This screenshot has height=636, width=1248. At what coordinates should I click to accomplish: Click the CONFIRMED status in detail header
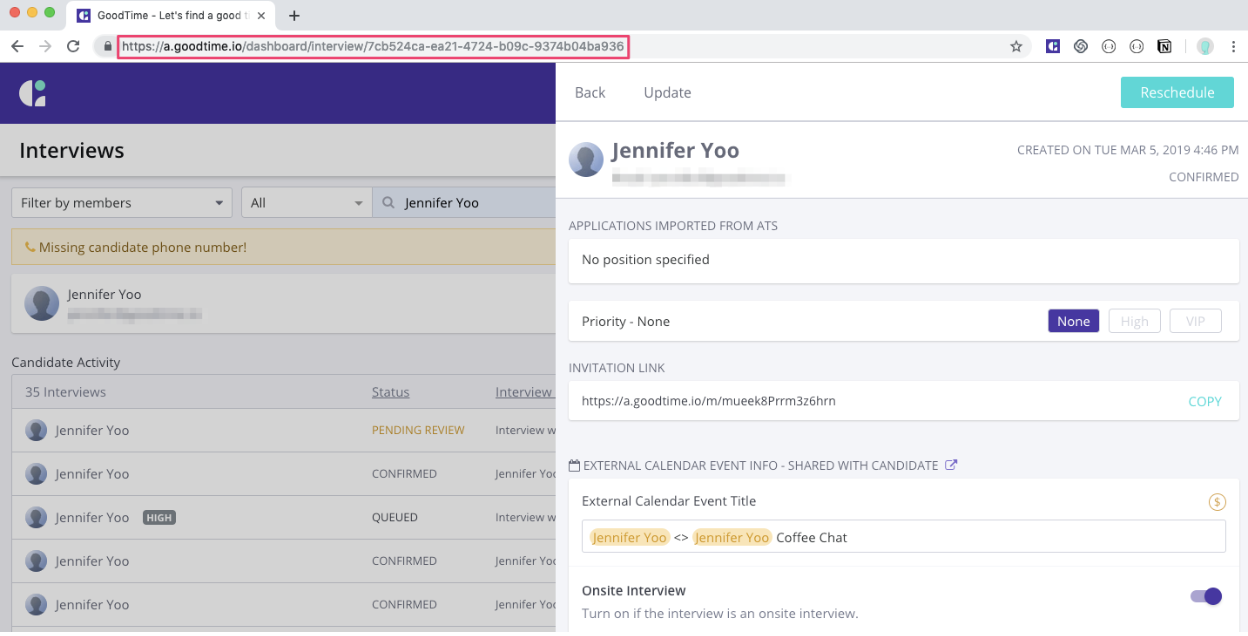(1203, 177)
